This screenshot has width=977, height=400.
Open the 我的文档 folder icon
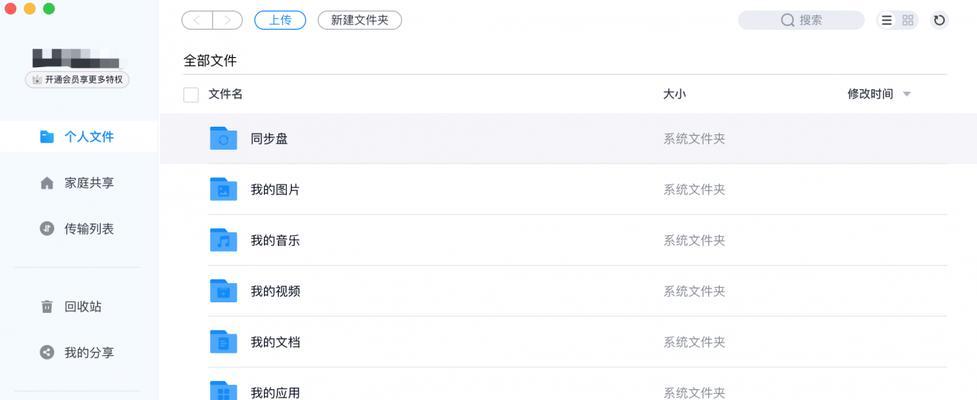tap(223, 342)
